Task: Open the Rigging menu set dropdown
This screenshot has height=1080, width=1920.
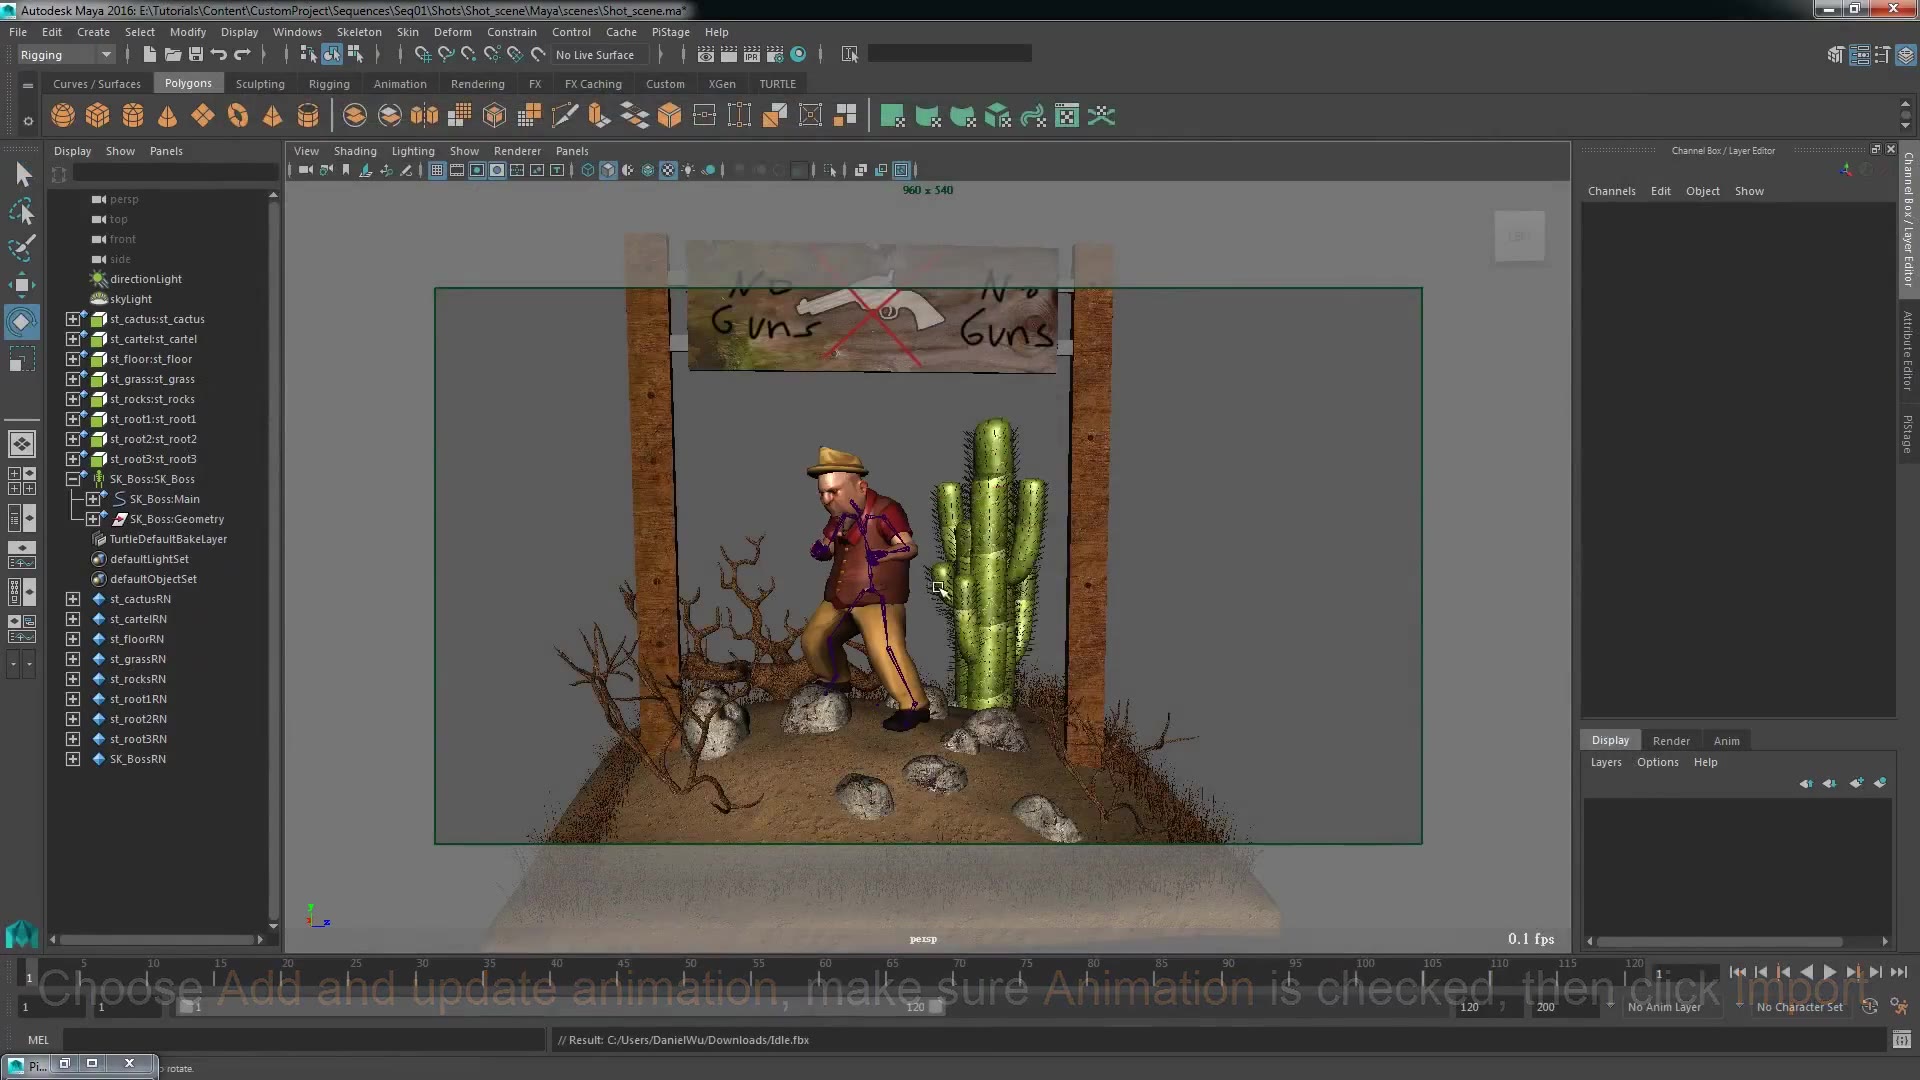Action: pyautogui.click(x=65, y=55)
